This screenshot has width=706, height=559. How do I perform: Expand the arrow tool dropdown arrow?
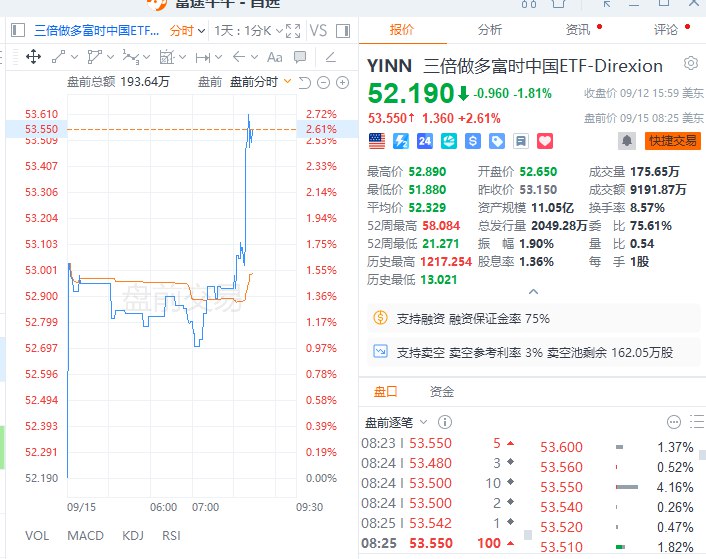point(254,57)
